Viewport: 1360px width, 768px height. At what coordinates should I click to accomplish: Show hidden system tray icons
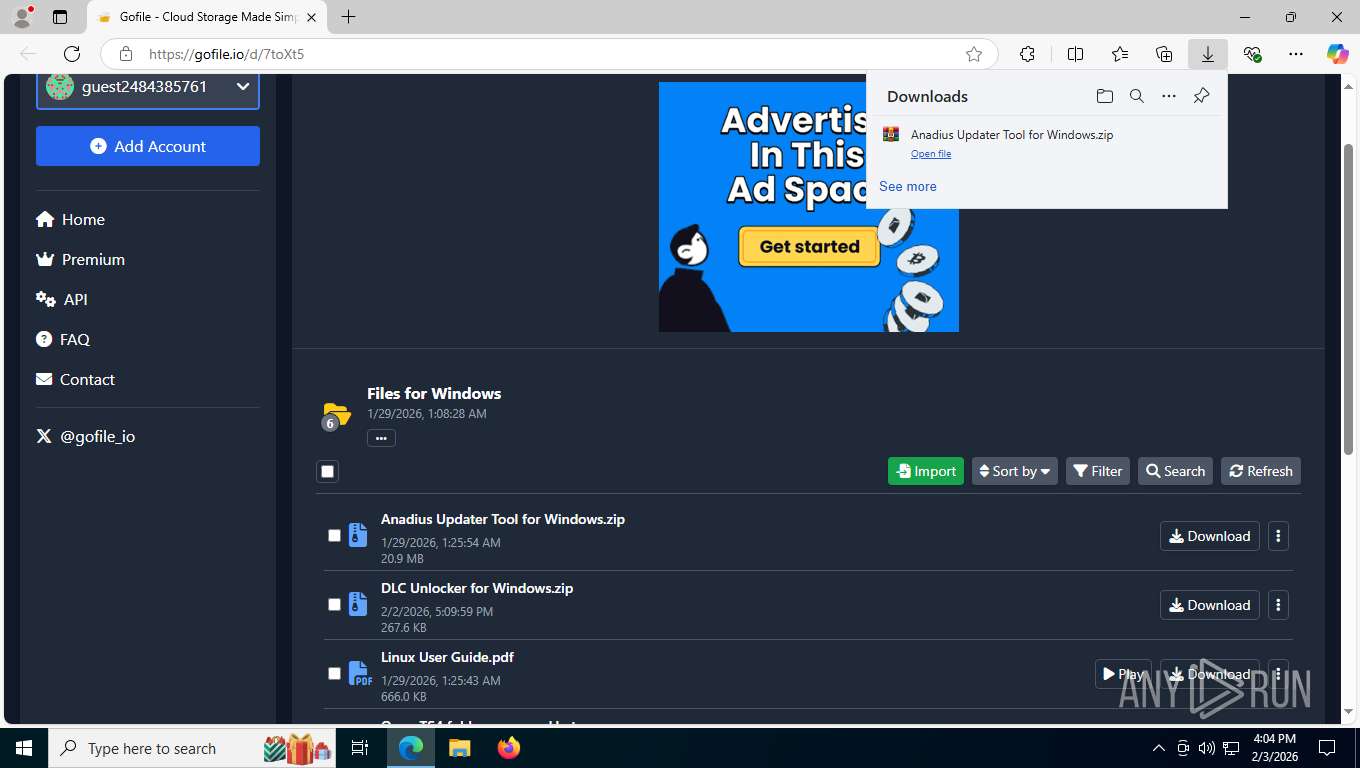(1159, 748)
